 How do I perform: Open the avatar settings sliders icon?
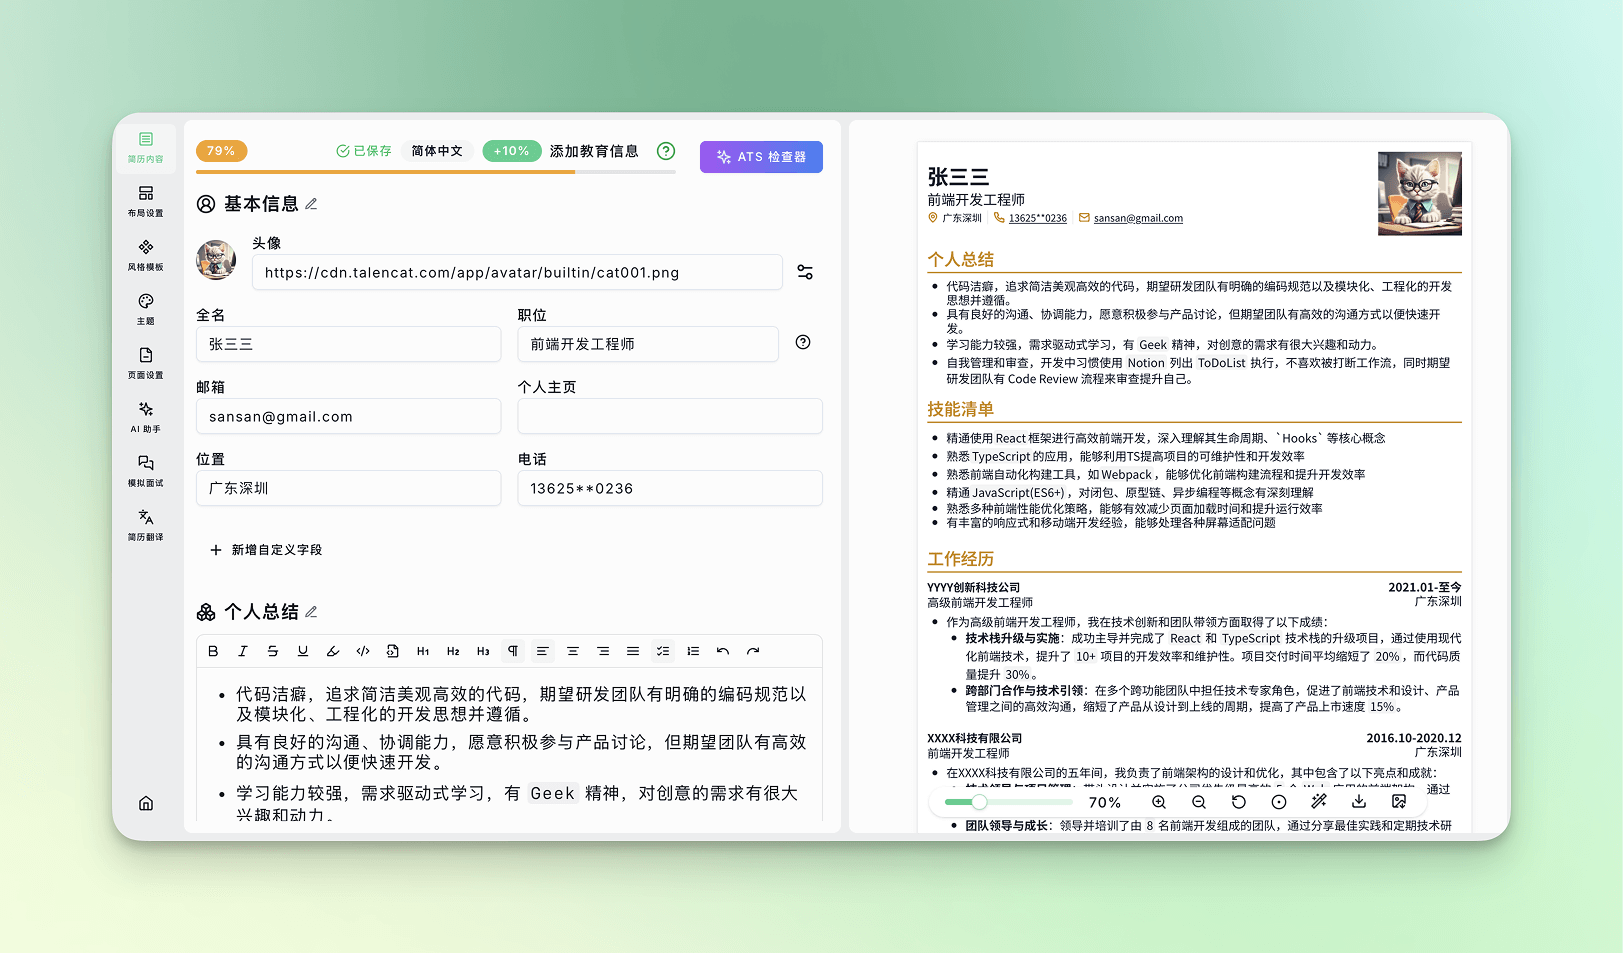pyautogui.click(x=805, y=272)
